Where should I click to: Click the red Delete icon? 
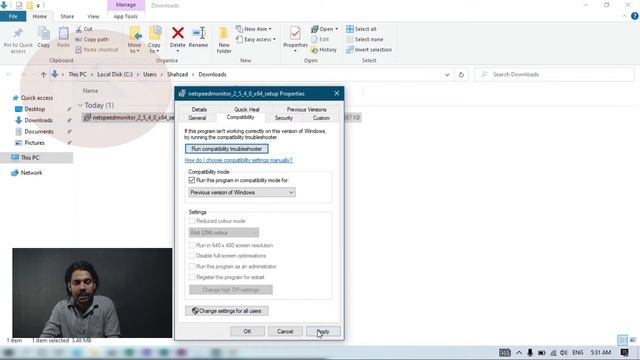tap(178, 33)
